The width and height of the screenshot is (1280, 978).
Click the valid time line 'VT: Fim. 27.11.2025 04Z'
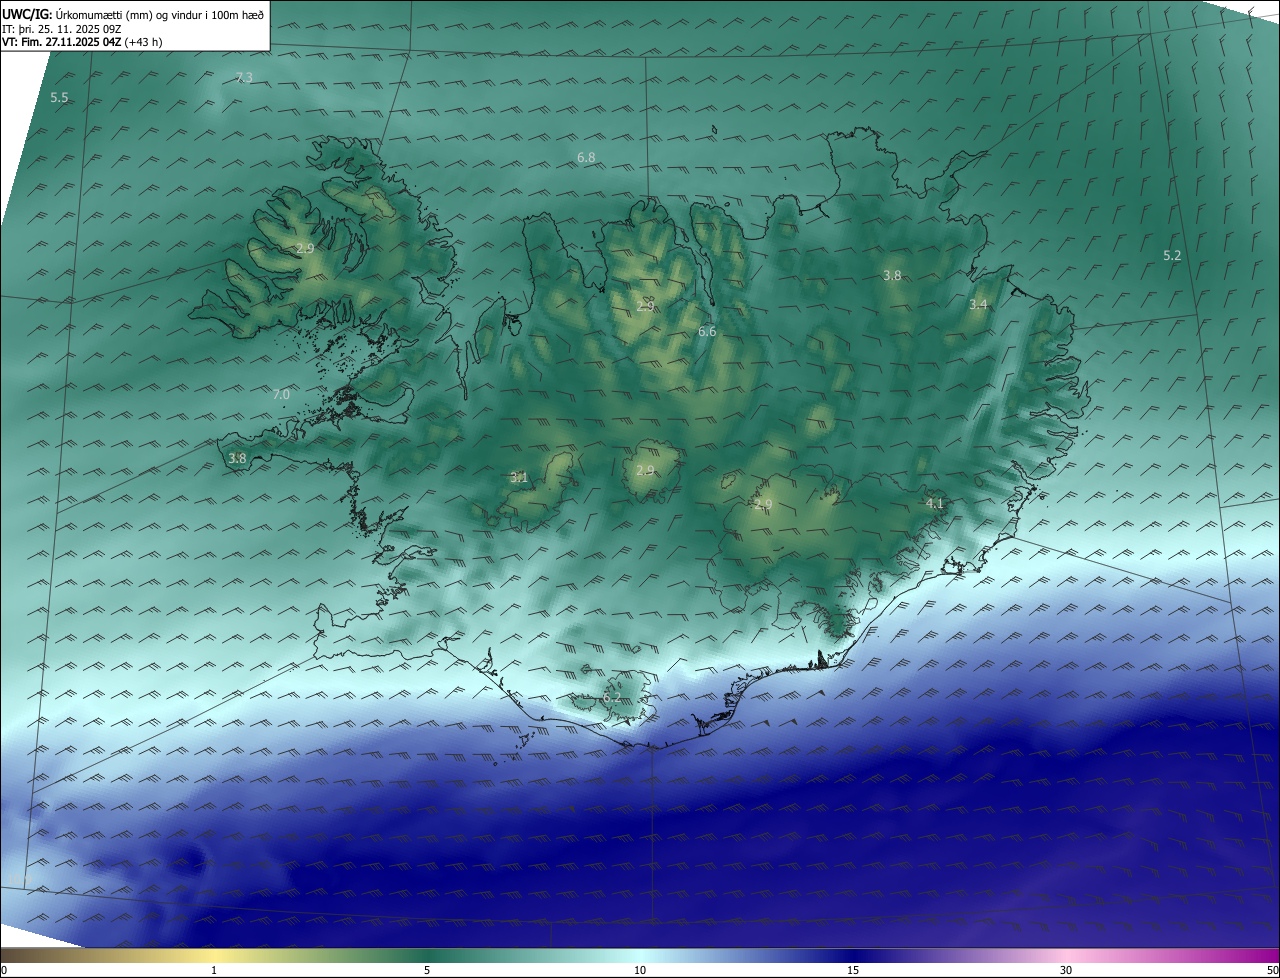point(61,42)
